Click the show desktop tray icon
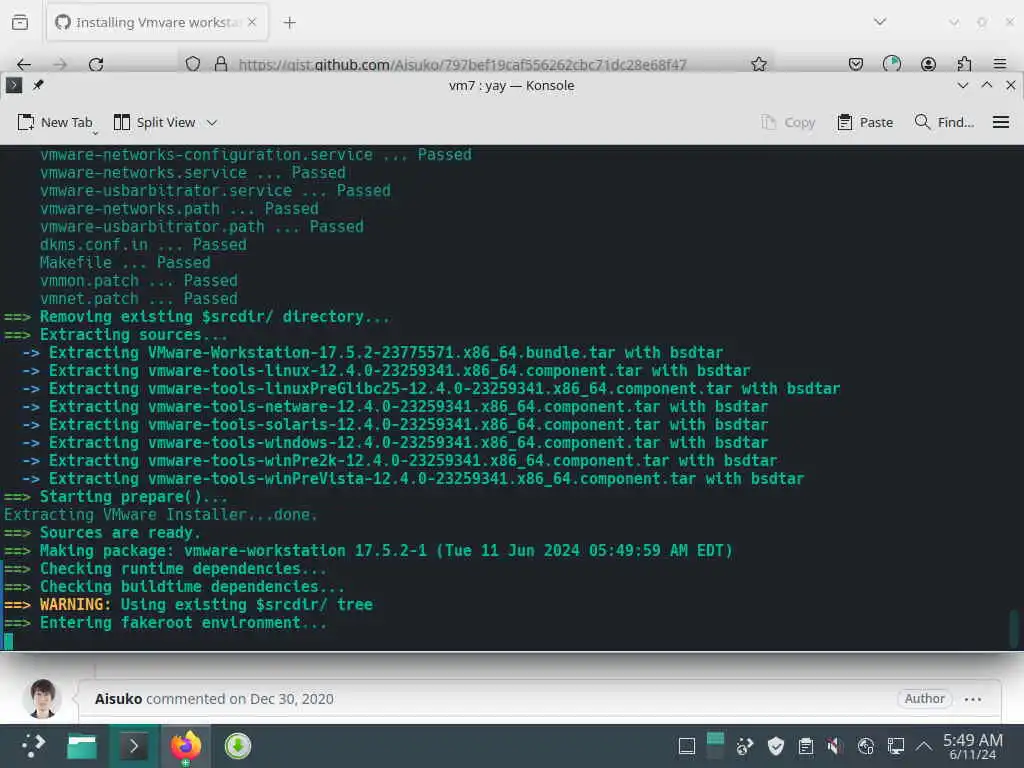Viewport: 1024px width, 768px height. (686, 746)
